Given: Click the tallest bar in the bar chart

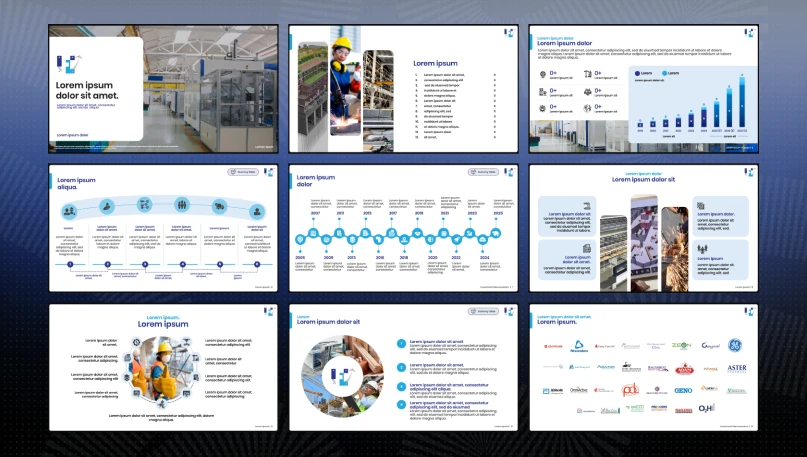Looking at the screenshot, I should (x=742, y=100).
